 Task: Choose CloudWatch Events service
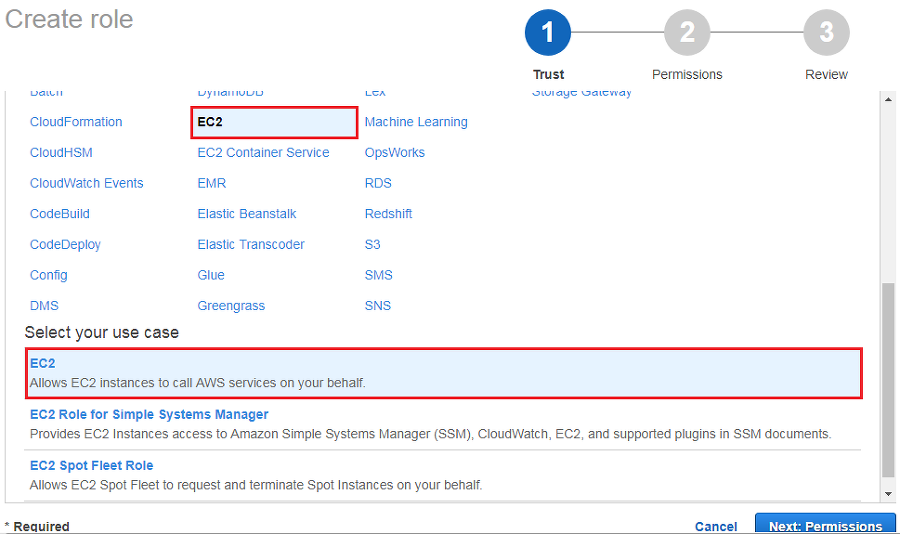click(87, 183)
